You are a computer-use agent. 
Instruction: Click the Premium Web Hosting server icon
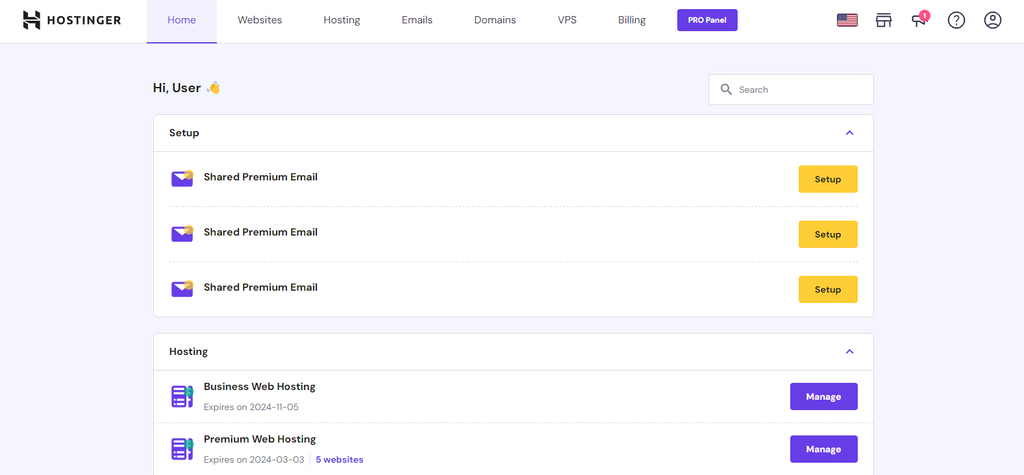181,449
